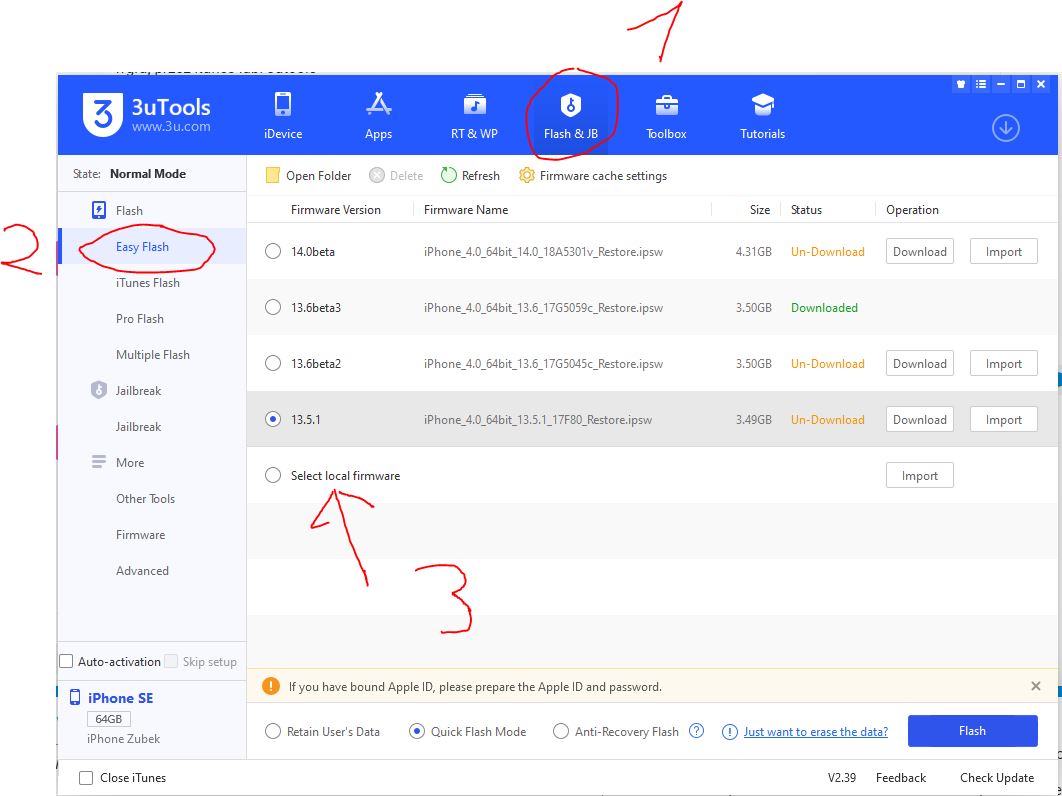Sort by the Firmware Version column header
This screenshot has width=1062, height=796.
[x=336, y=210]
